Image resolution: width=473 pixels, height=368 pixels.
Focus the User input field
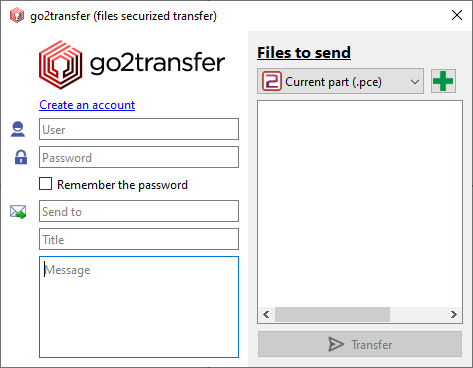click(139, 129)
